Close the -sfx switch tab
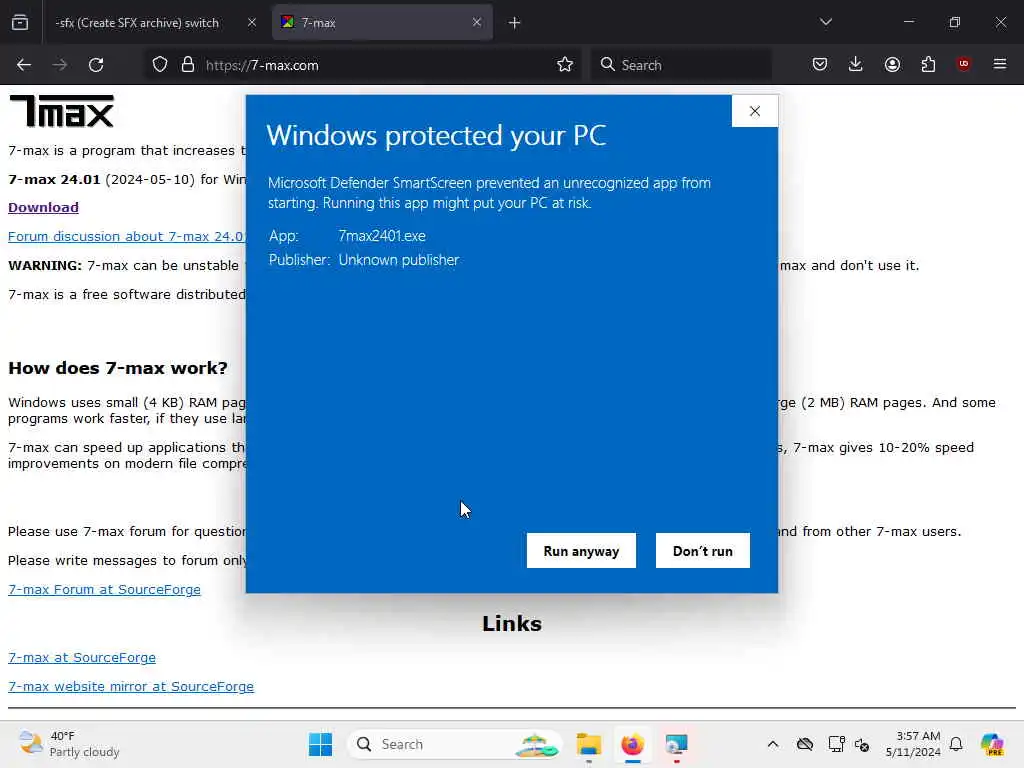Image resolution: width=1024 pixels, height=768 pixels. coord(252,22)
